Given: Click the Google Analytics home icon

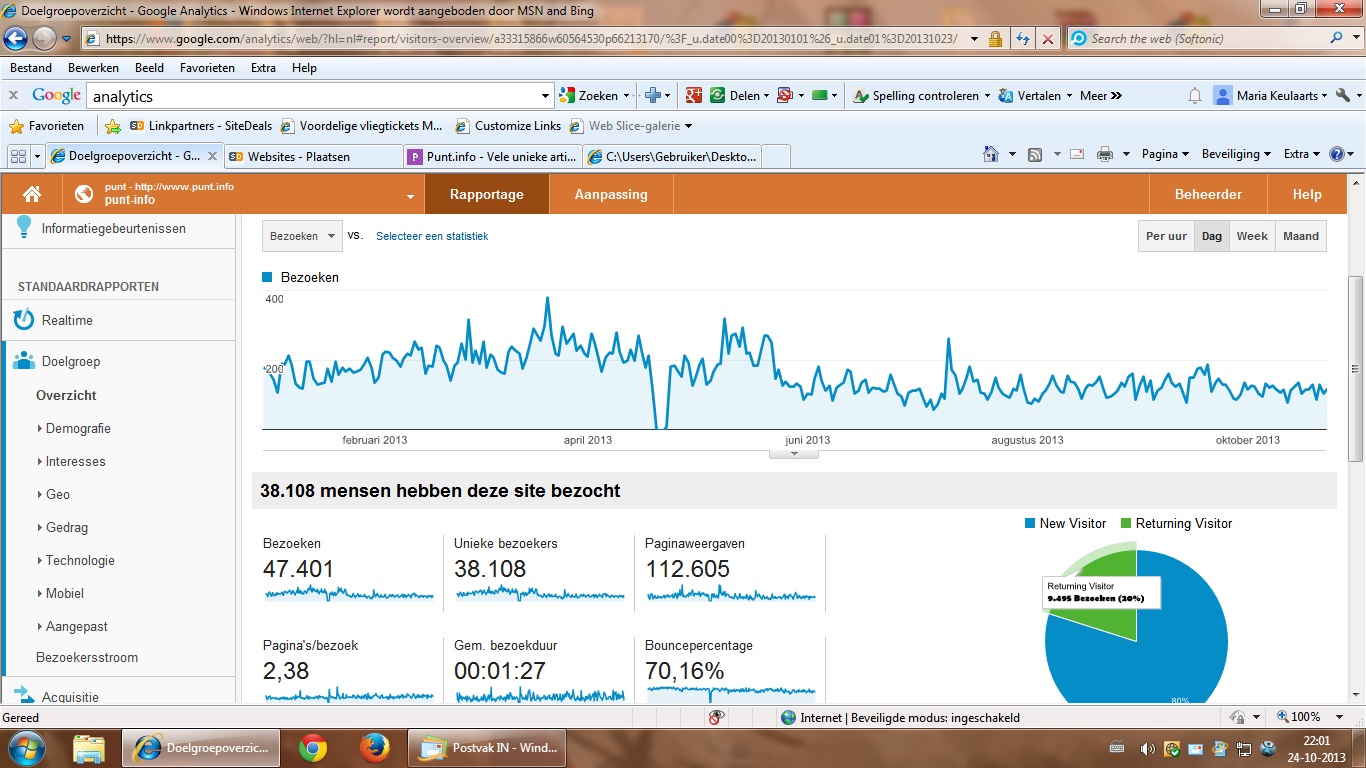Looking at the screenshot, I should point(32,194).
